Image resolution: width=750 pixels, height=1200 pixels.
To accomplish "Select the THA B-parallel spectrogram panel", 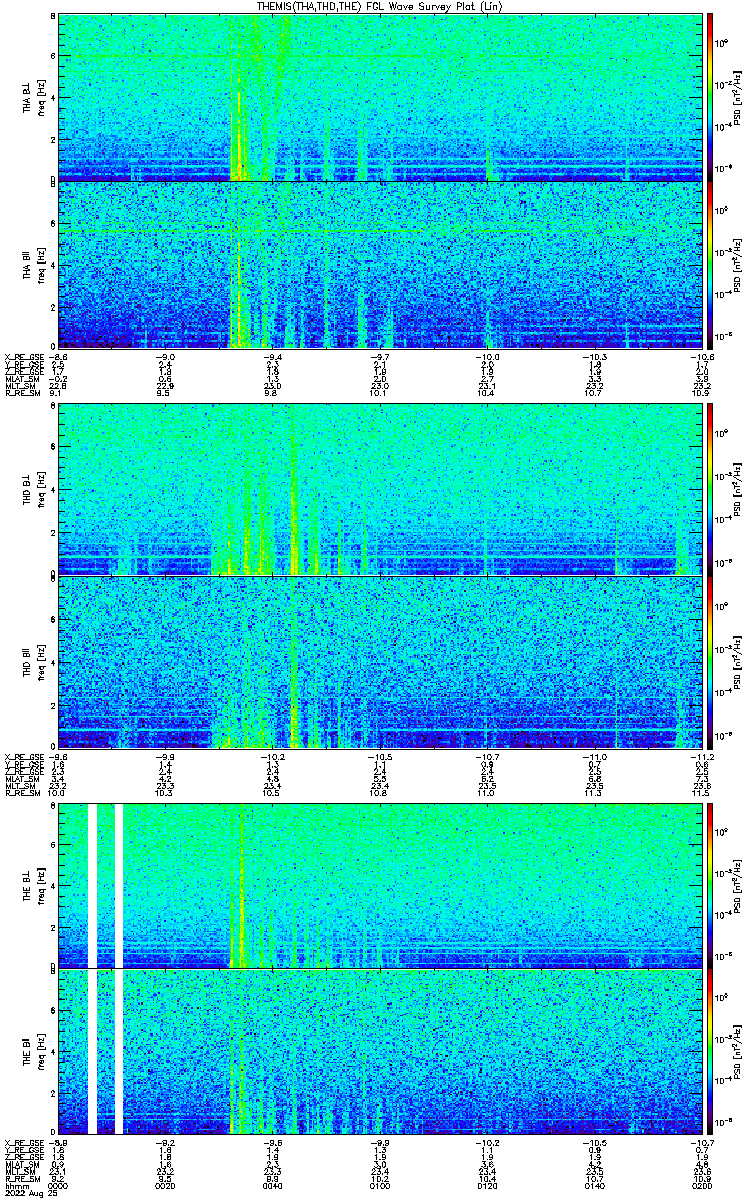I will pyautogui.click(x=380, y=264).
